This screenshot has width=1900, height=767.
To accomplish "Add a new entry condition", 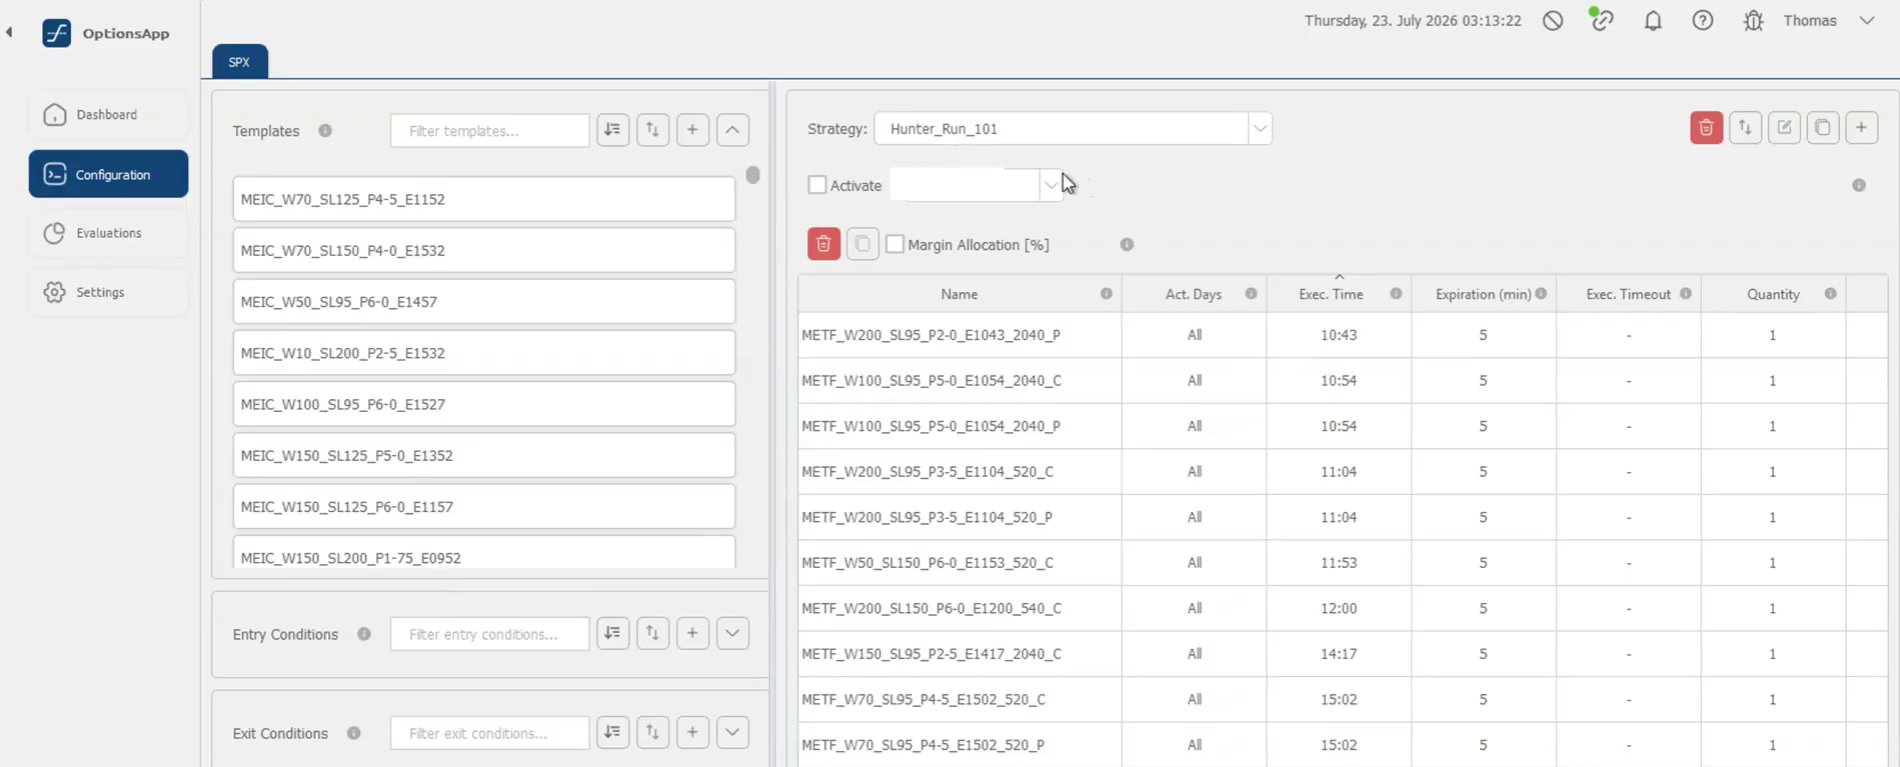I will tap(693, 633).
